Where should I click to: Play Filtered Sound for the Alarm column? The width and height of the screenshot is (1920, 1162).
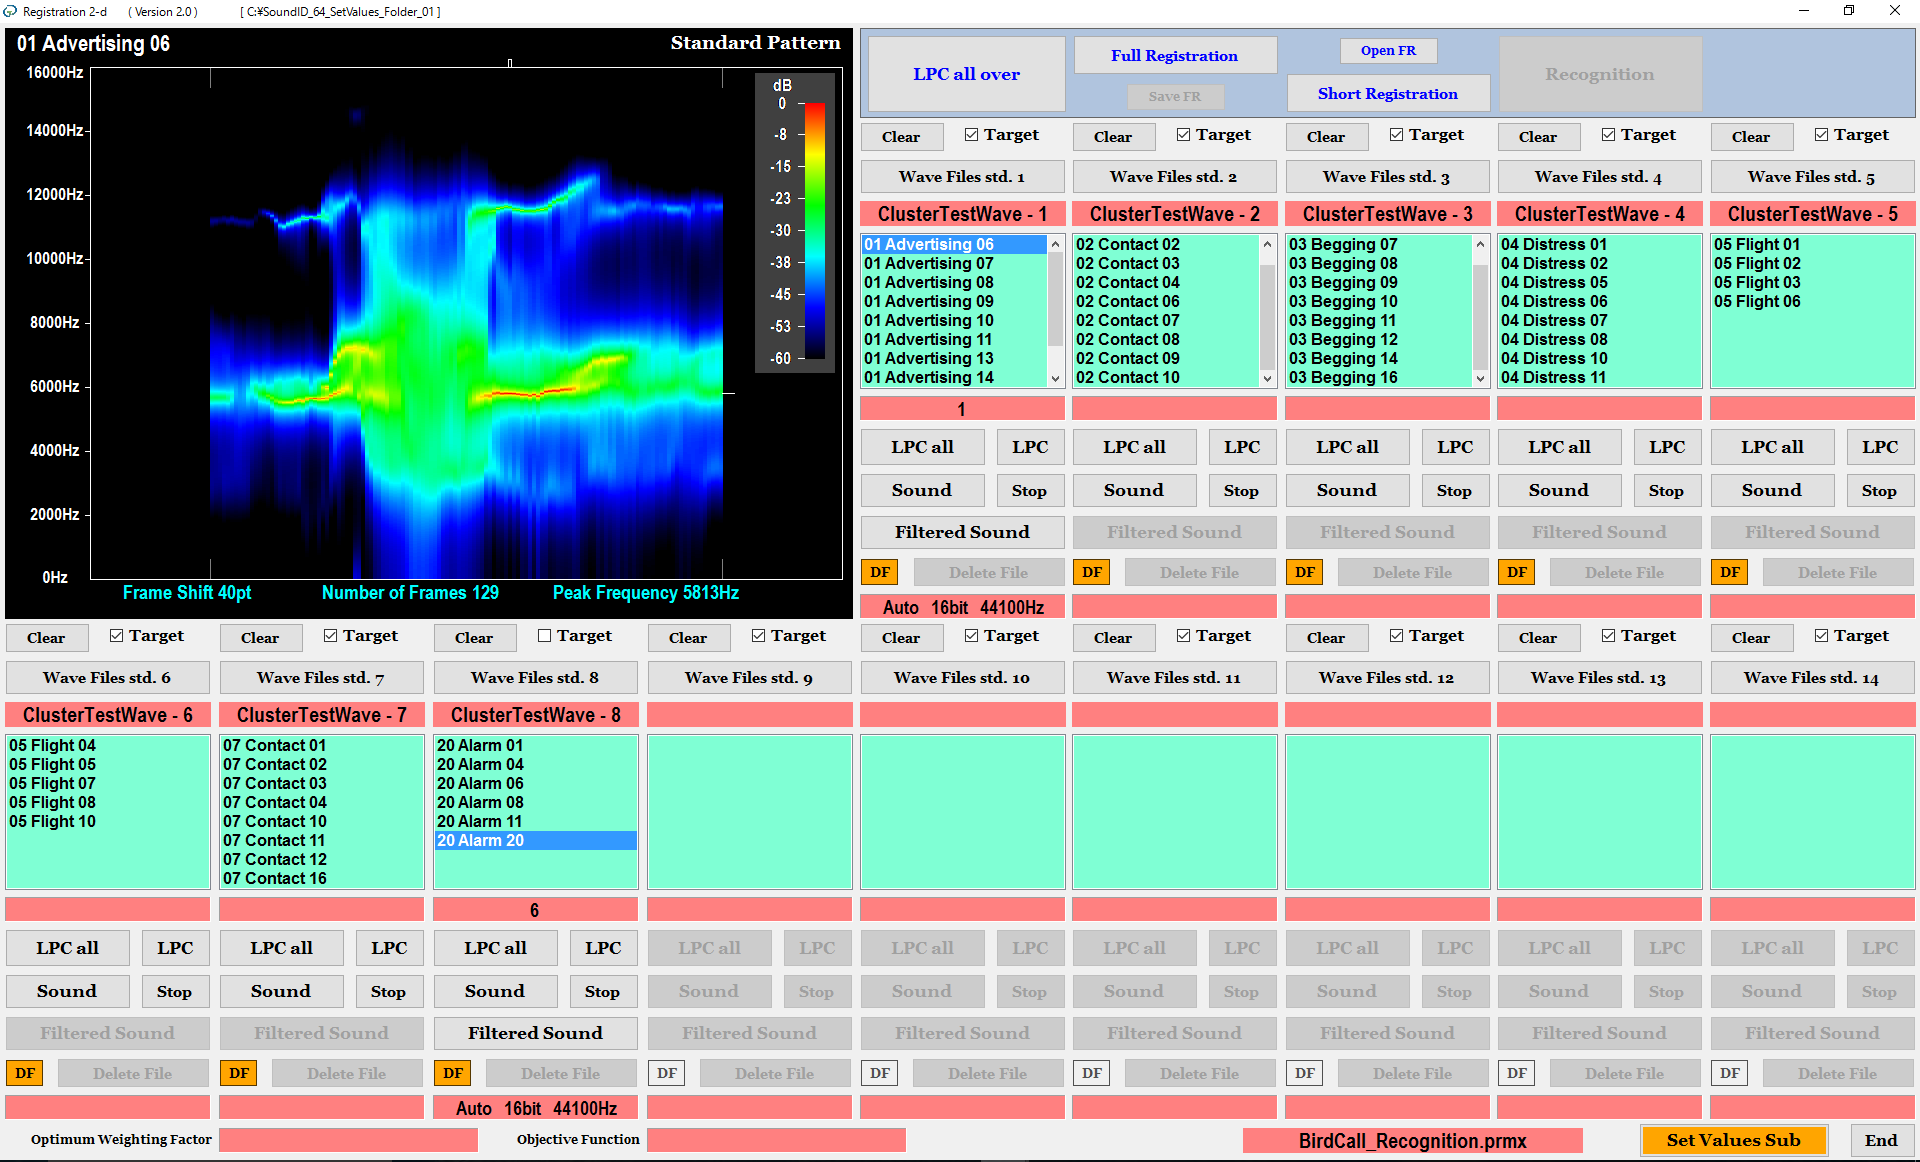(535, 1033)
